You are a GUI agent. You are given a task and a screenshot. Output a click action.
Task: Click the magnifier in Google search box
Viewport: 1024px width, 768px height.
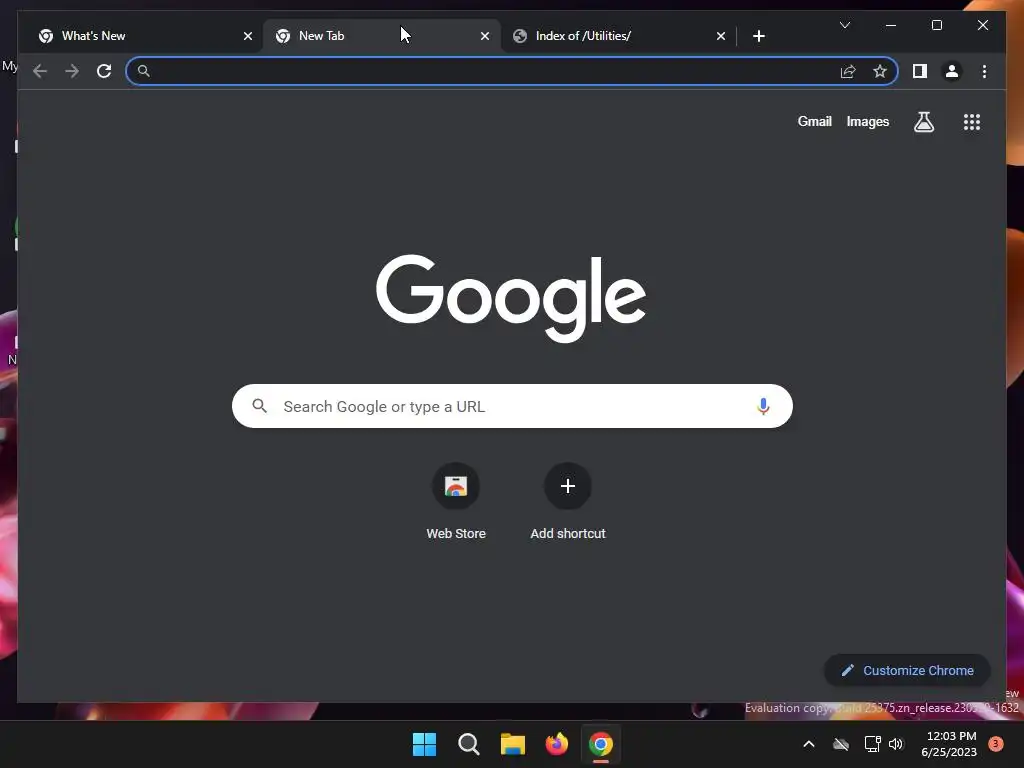(259, 406)
